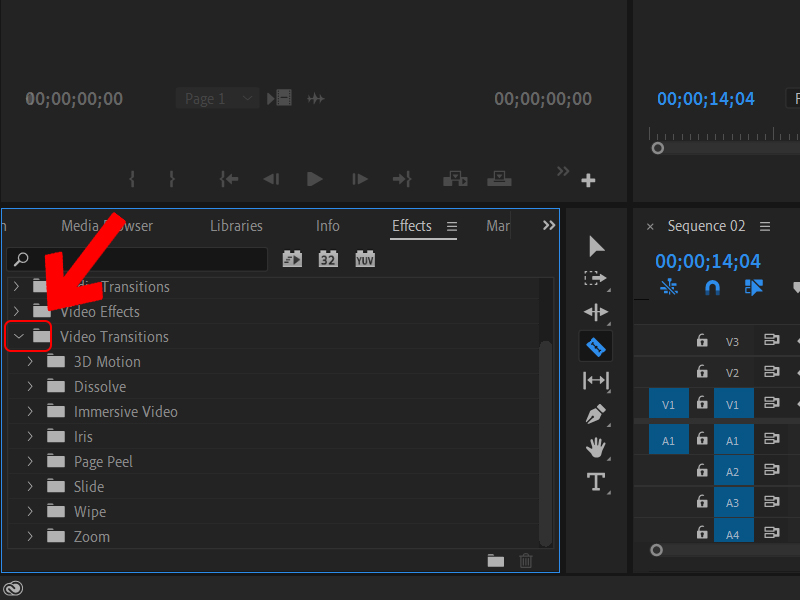Disable the A1 source patching toggle
The width and height of the screenshot is (800, 600).
pos(668,439)
